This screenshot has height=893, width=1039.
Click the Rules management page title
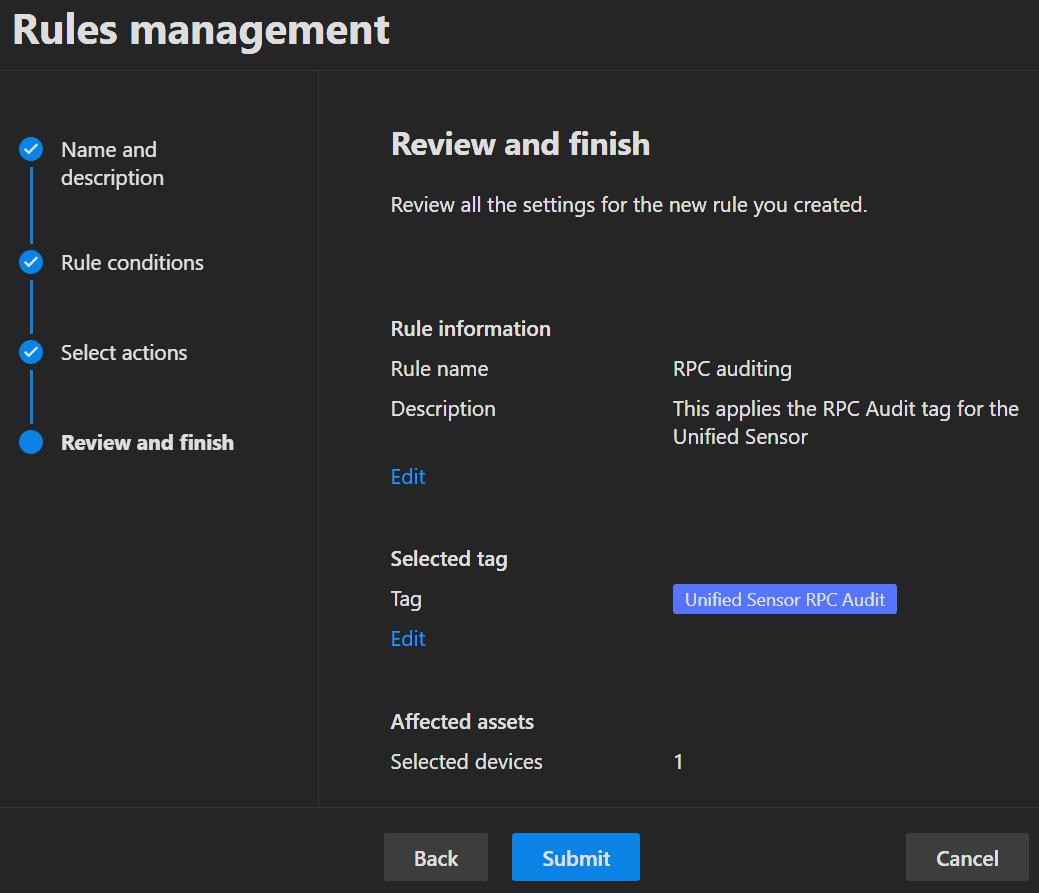[x=201, y=30]
